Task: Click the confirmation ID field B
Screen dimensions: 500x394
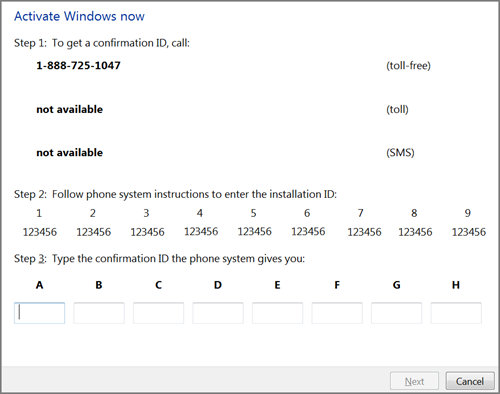Action: tap(99, 313)
